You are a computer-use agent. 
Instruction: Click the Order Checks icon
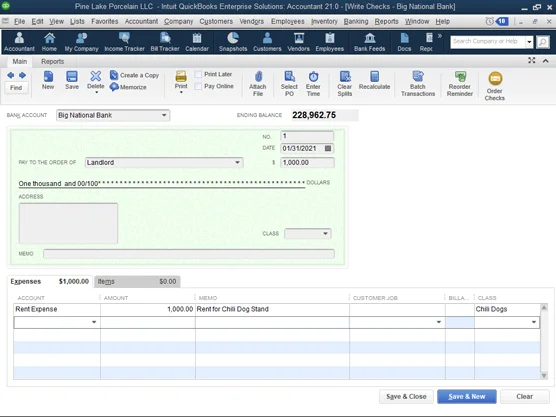pyautogui.click(x=495, y=78)
